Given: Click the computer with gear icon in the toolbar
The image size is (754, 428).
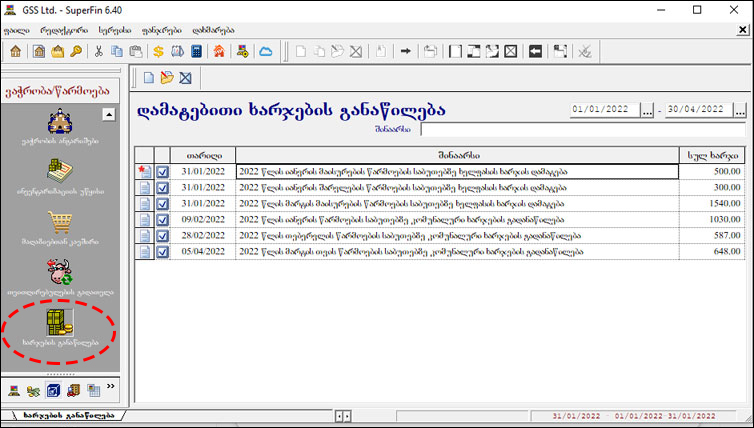Looking at the screenshot, I should coord(242,51).
